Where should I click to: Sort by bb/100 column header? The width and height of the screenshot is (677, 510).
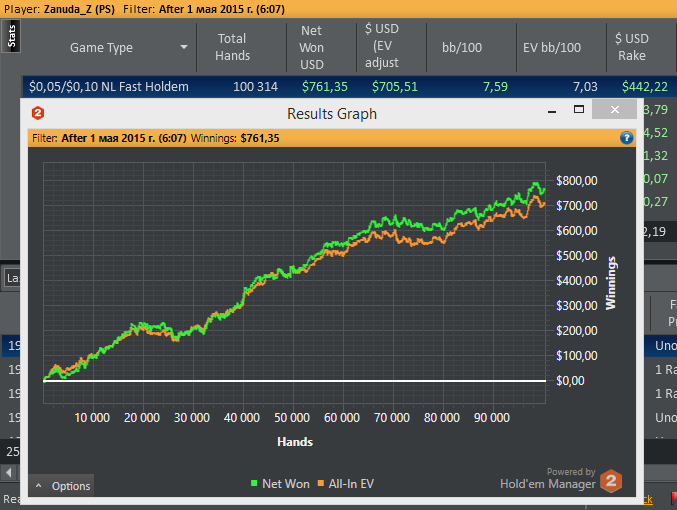[462, 47]
